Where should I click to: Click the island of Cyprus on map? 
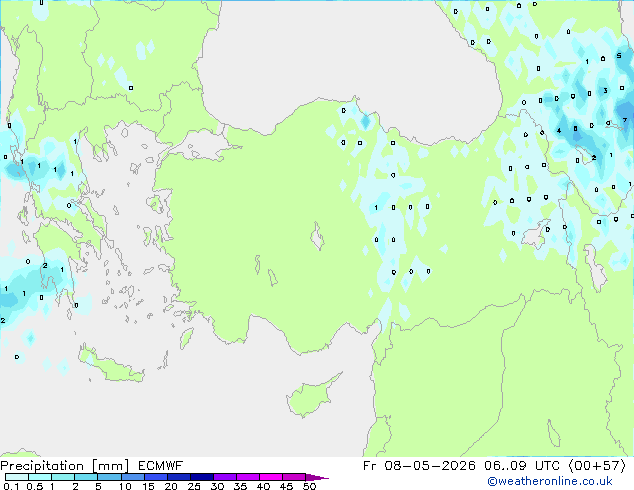point(311,397)
